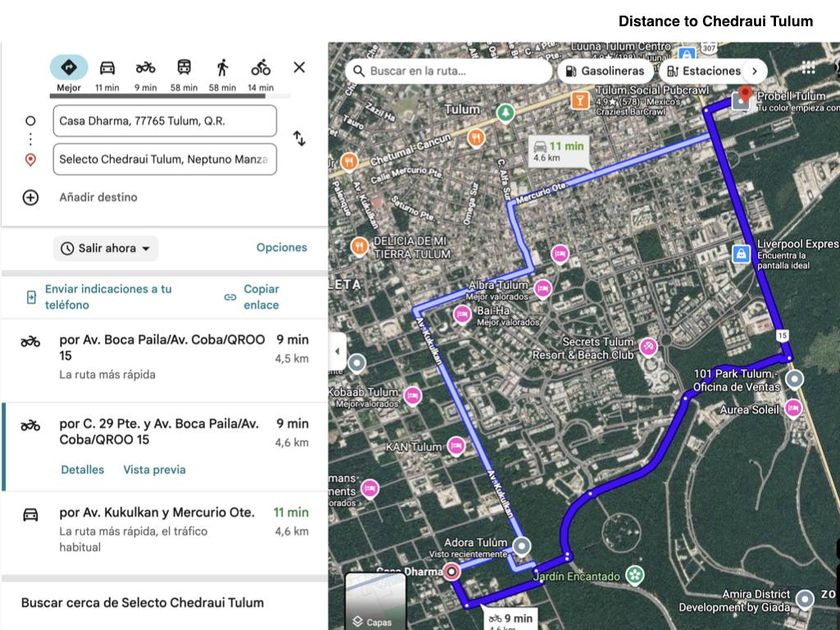Click Buscar en la ruta search field
Image resolution: width=840 pixels, height=630 pixels.
(x=449, y=71)
